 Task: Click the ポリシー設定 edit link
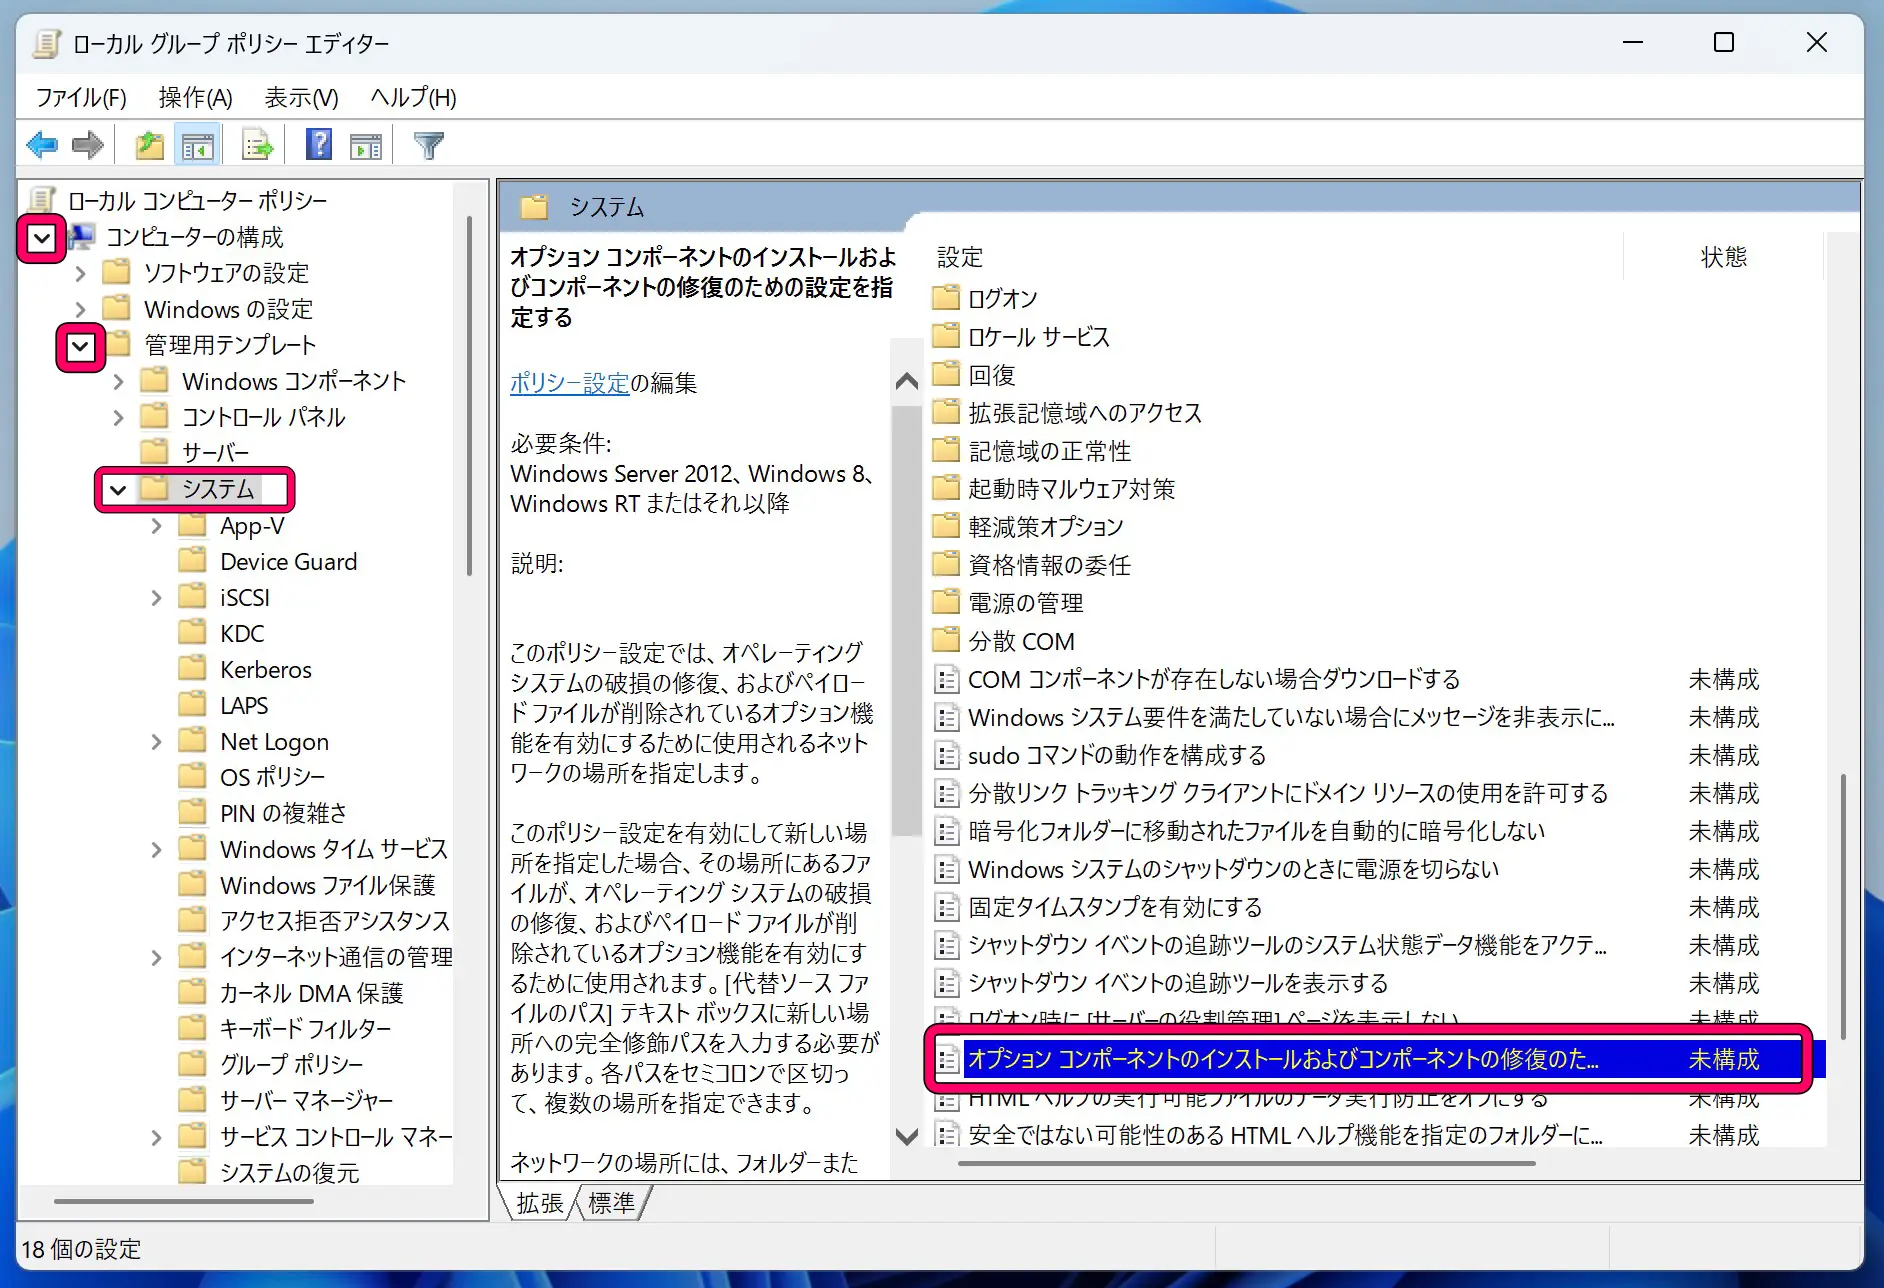(x=570, y=383)
